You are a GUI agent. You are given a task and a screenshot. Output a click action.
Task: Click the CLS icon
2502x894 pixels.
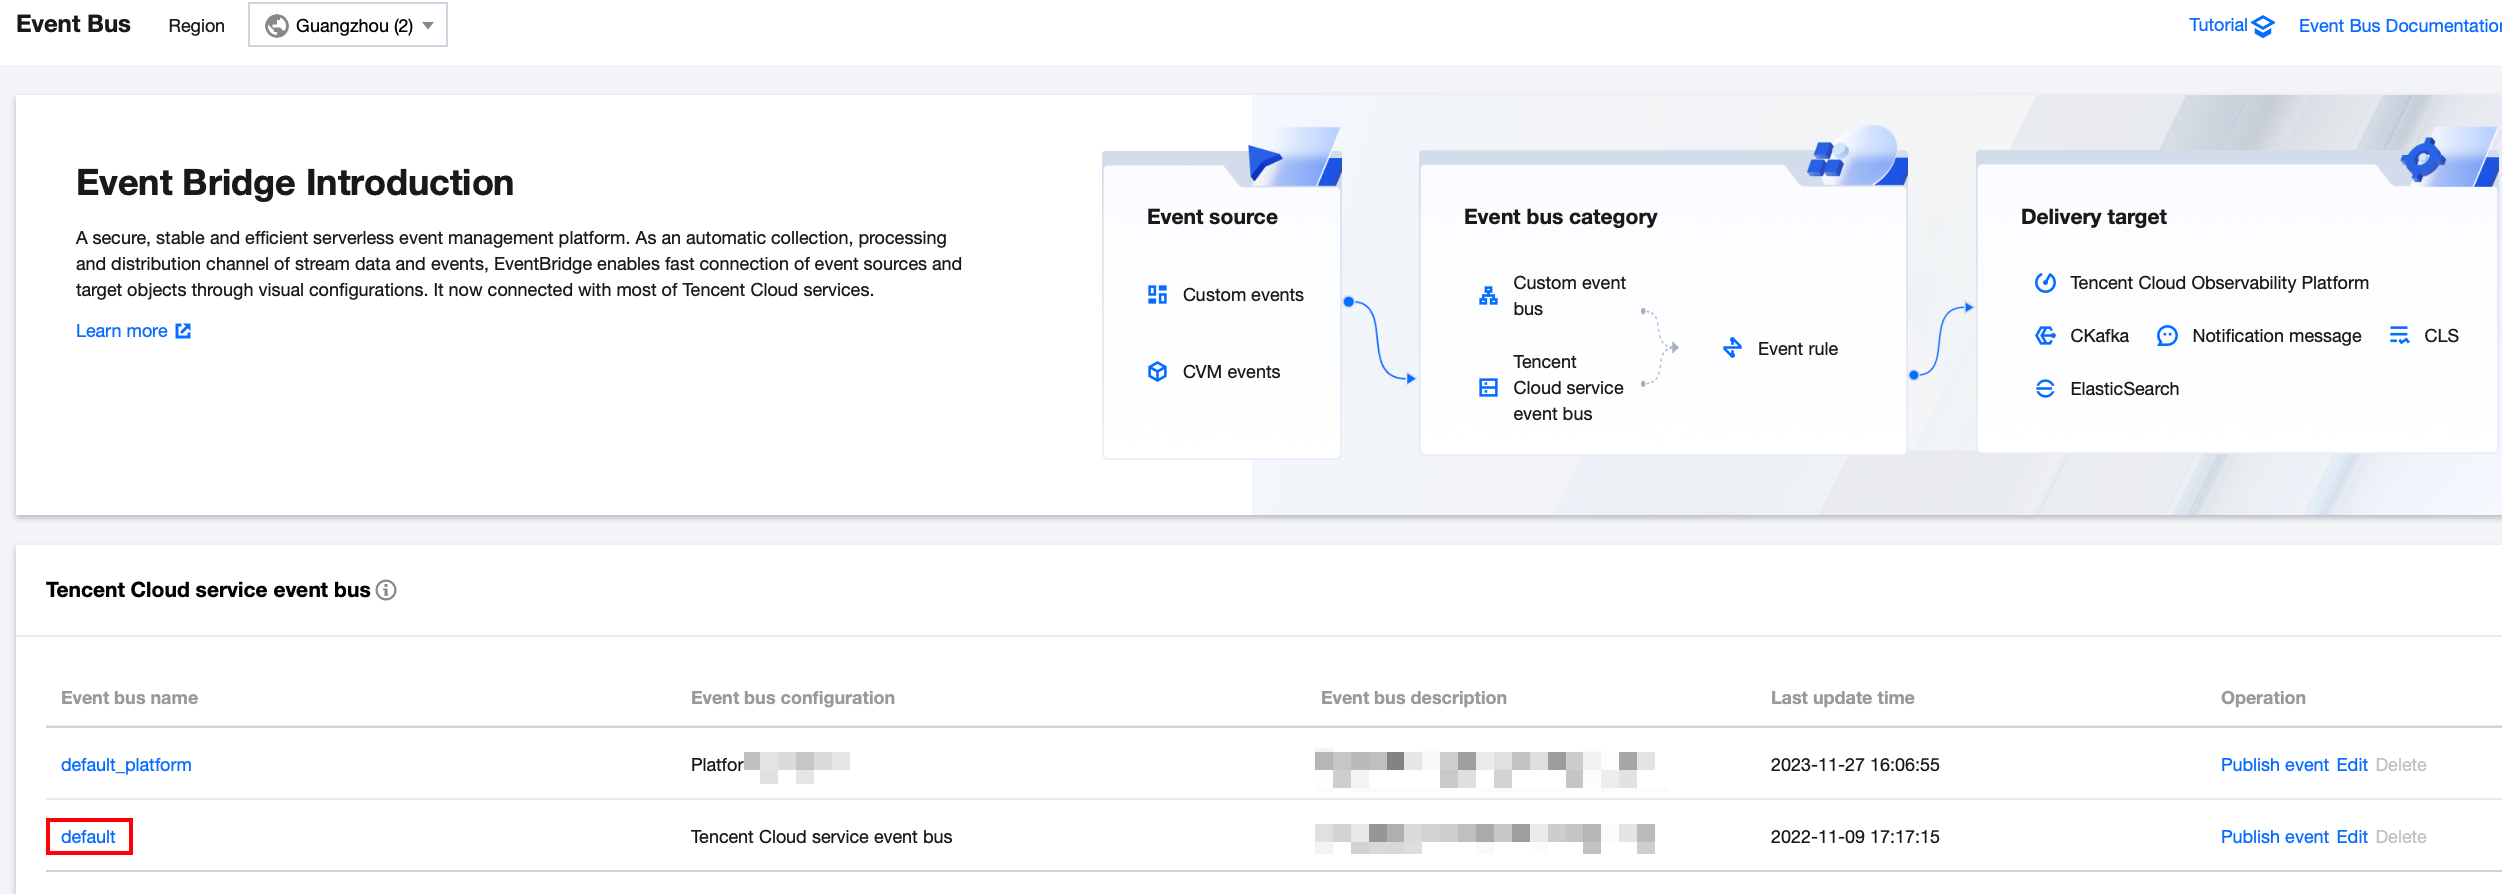2399,336
